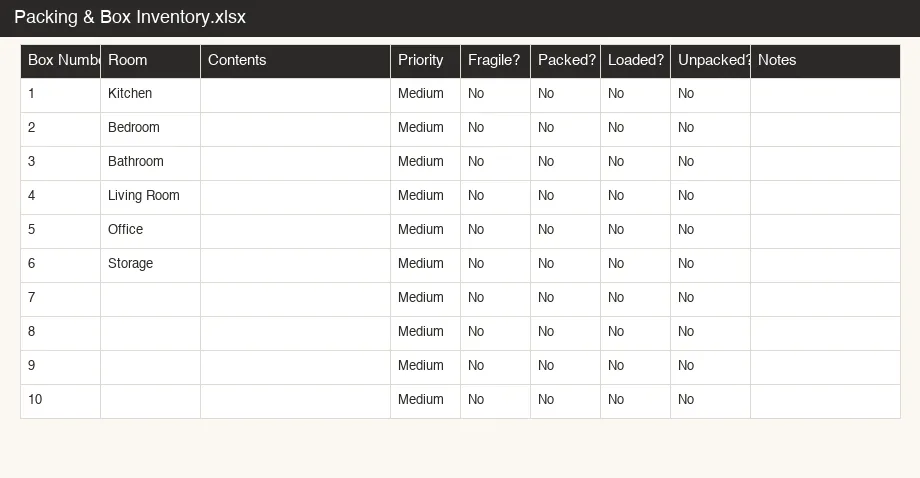
Task: Select Loaded? cell for box 7
Action: [635, 299]
